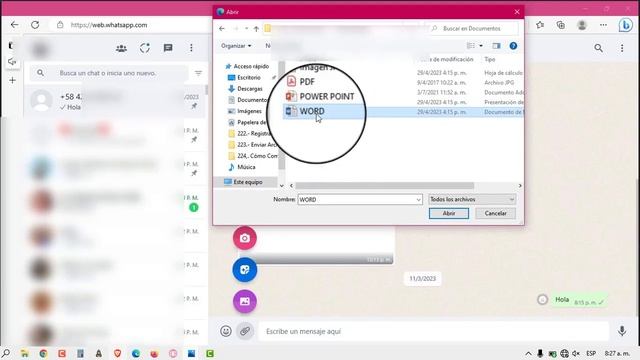Click the Tipo column header

pyautogui.click(x=490, y=59)
